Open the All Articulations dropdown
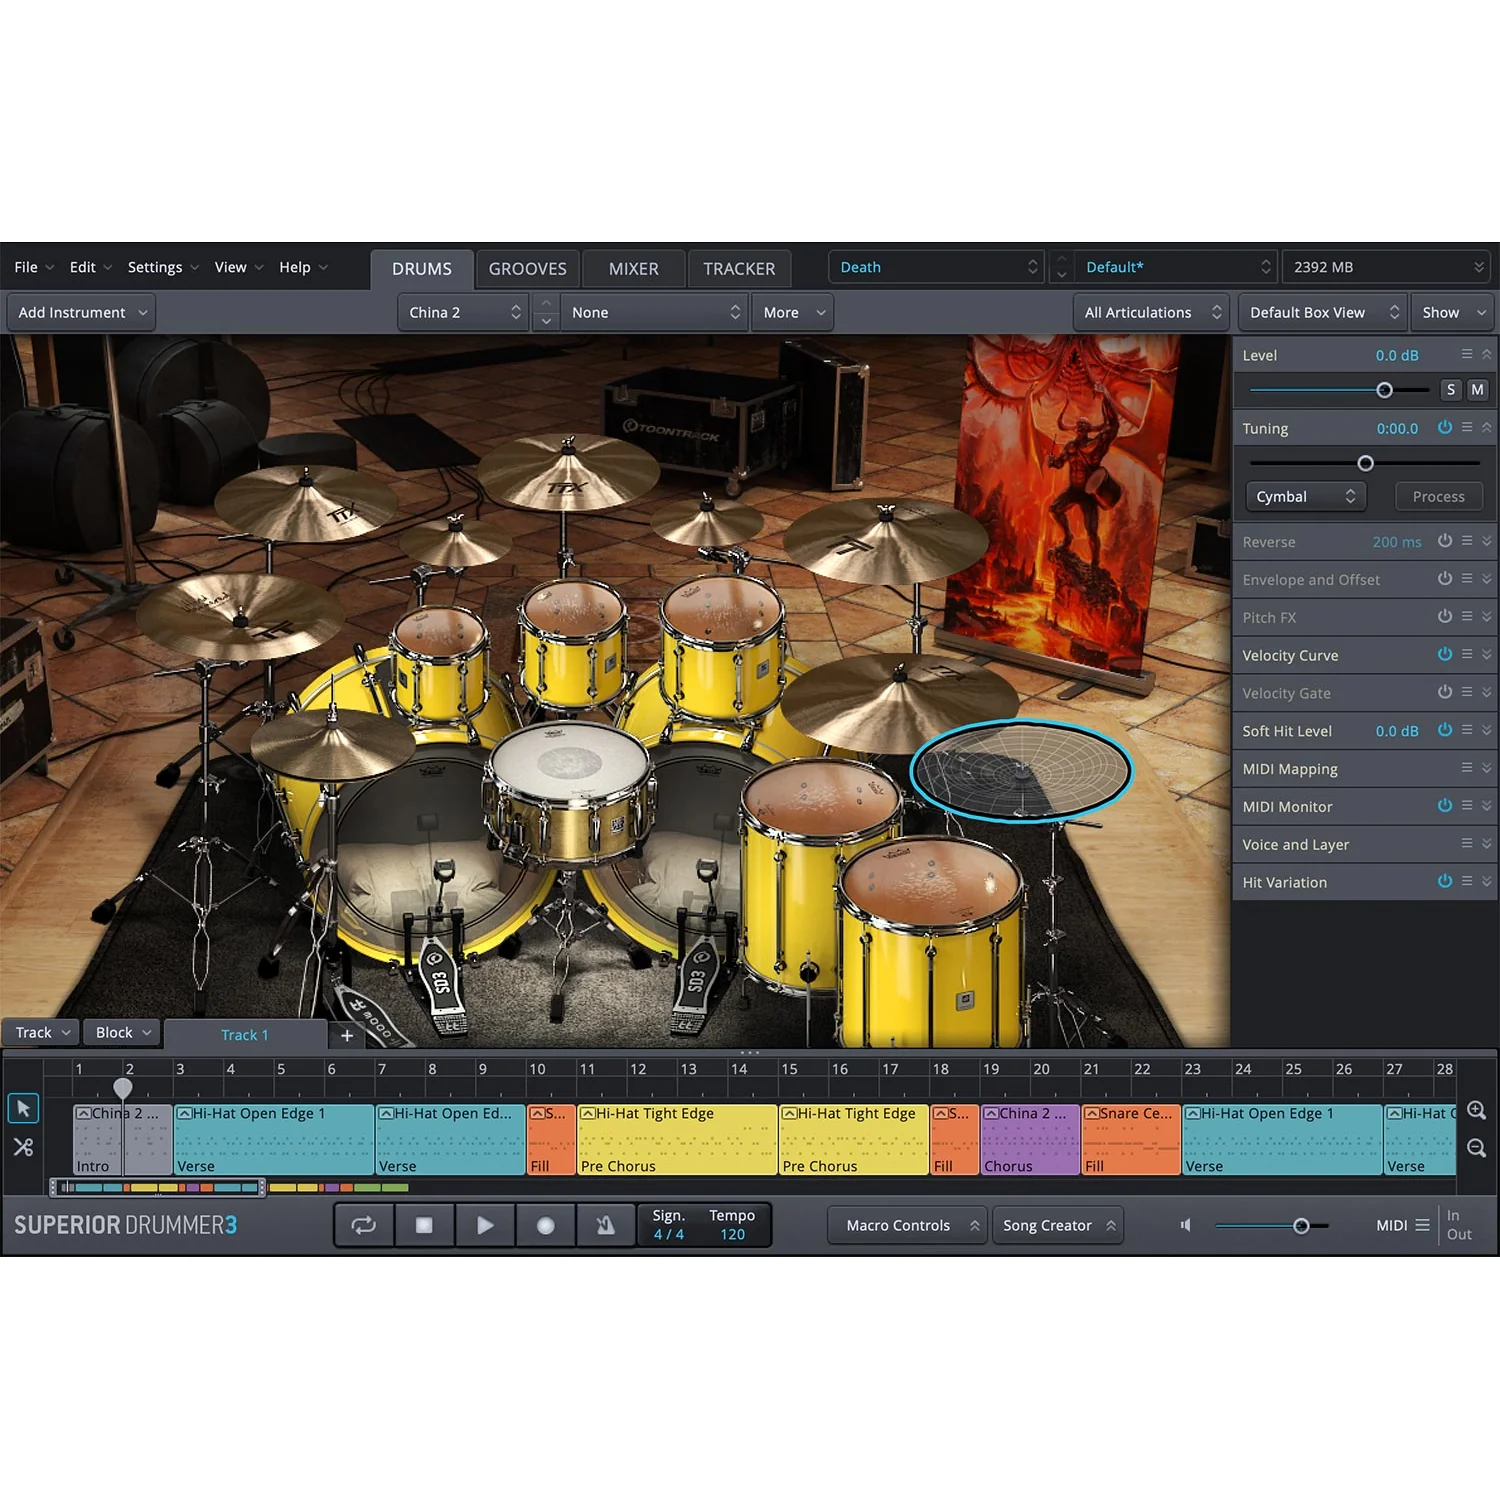The image size is (1500, 1500). pyautogui.click(x=1151, y=312)
